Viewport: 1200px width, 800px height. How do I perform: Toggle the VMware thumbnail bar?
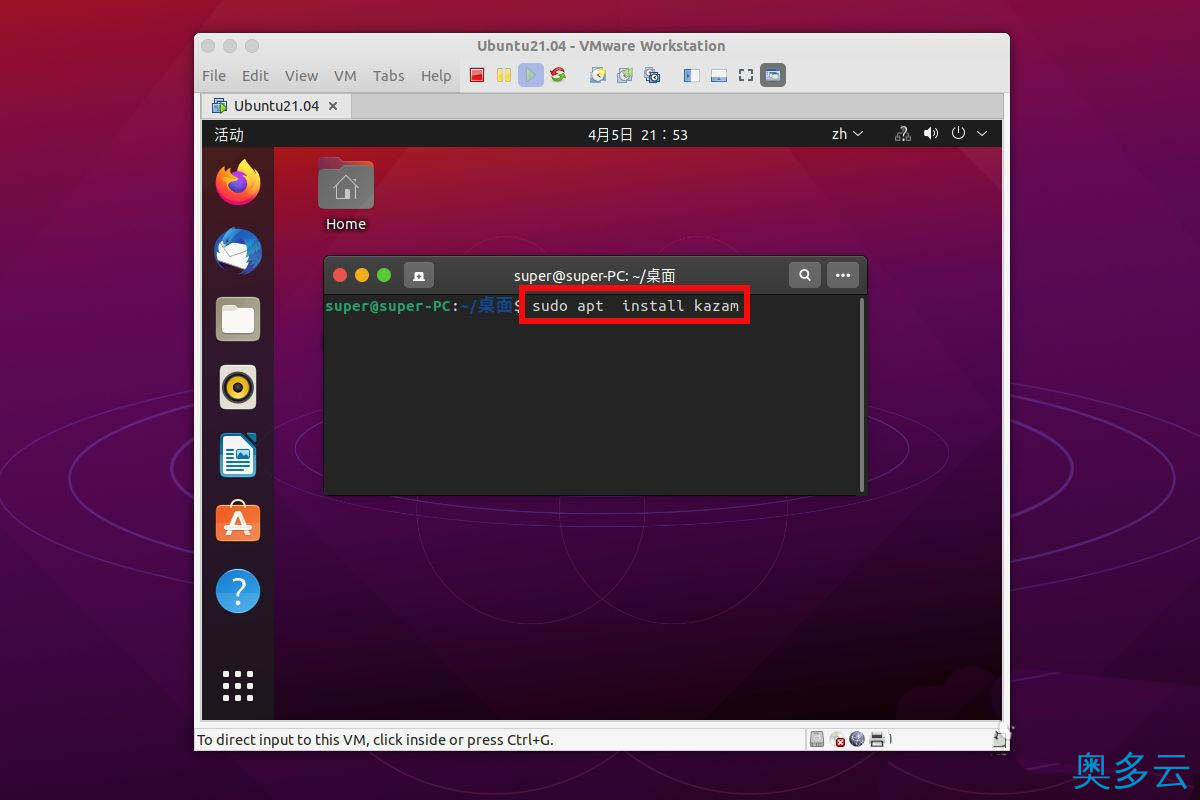pos(718,74)
